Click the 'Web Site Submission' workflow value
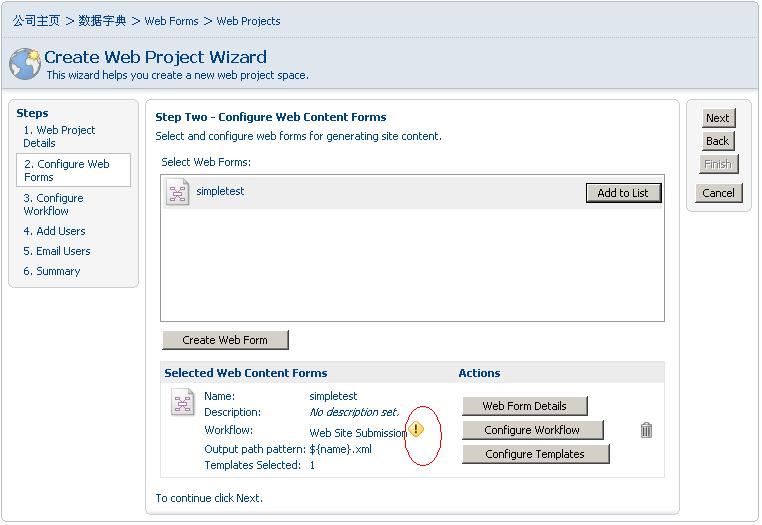Image resolution: width=762 pixels, height=525 pixels. click(358, 433)
